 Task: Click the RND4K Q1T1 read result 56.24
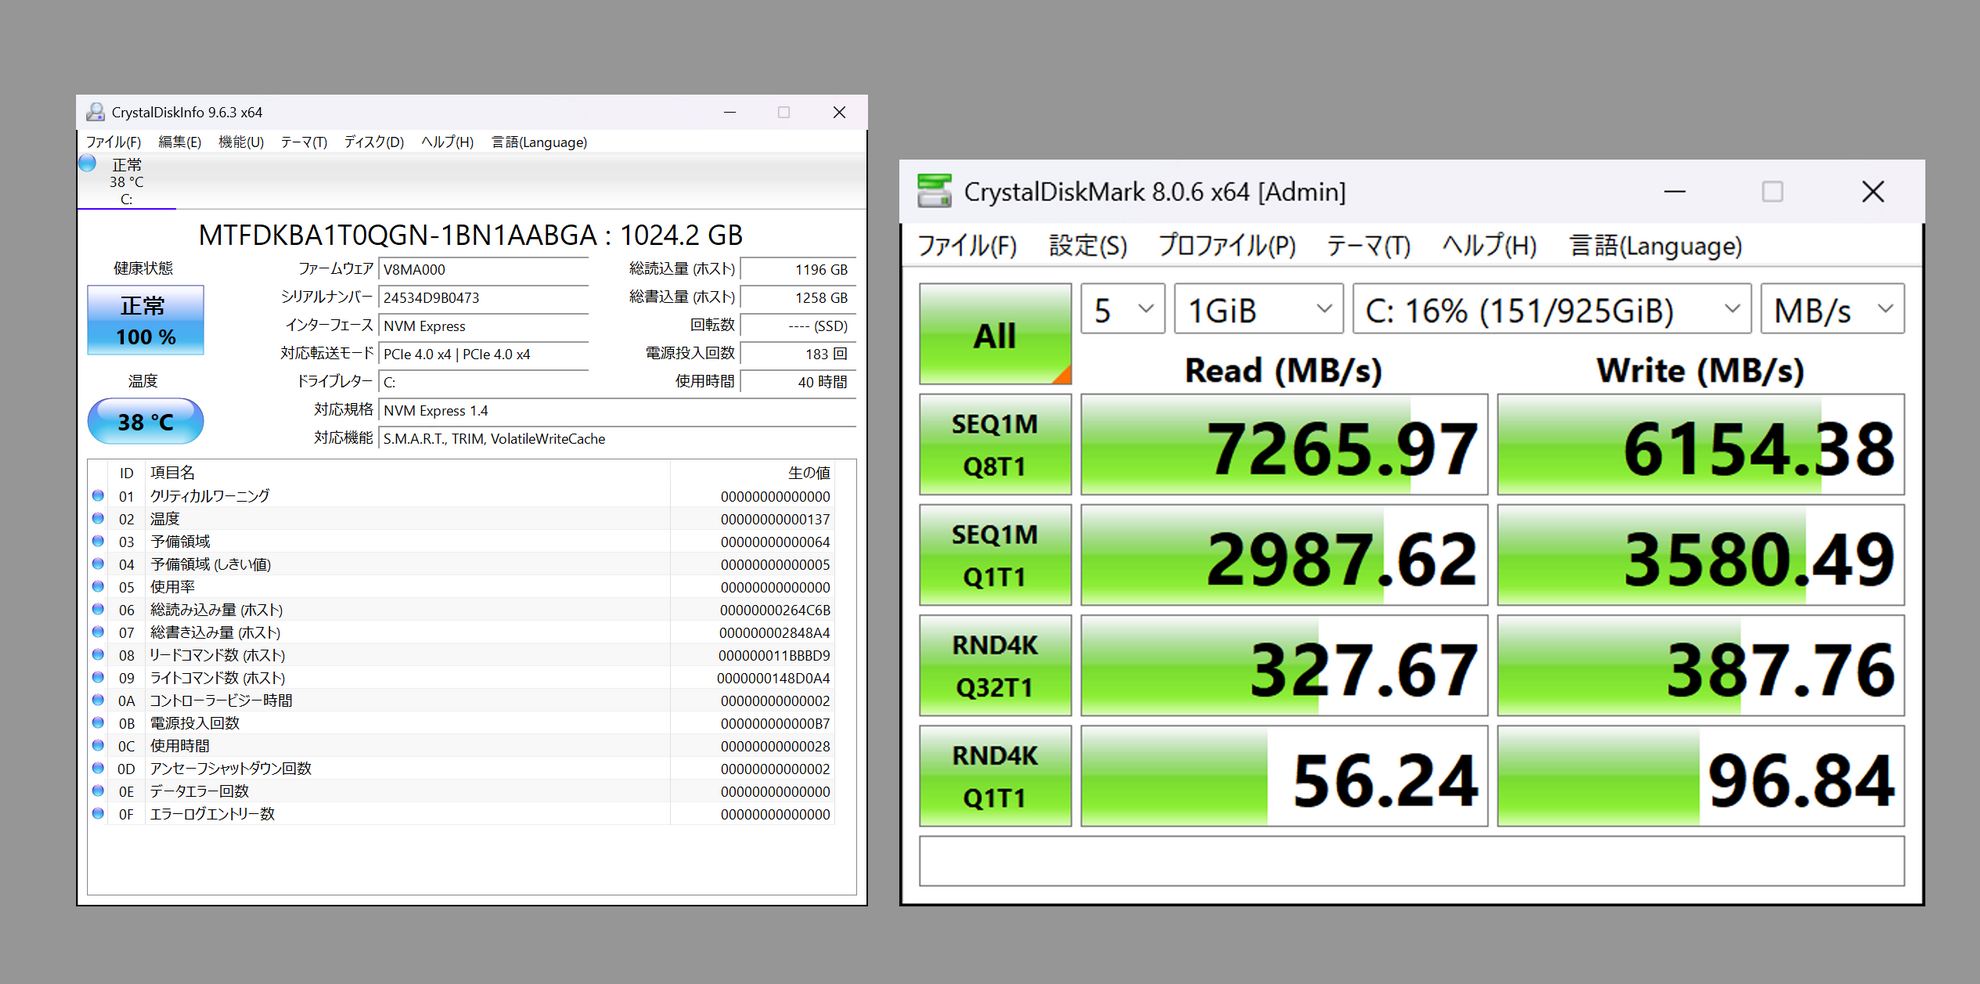click(1284, 776)
